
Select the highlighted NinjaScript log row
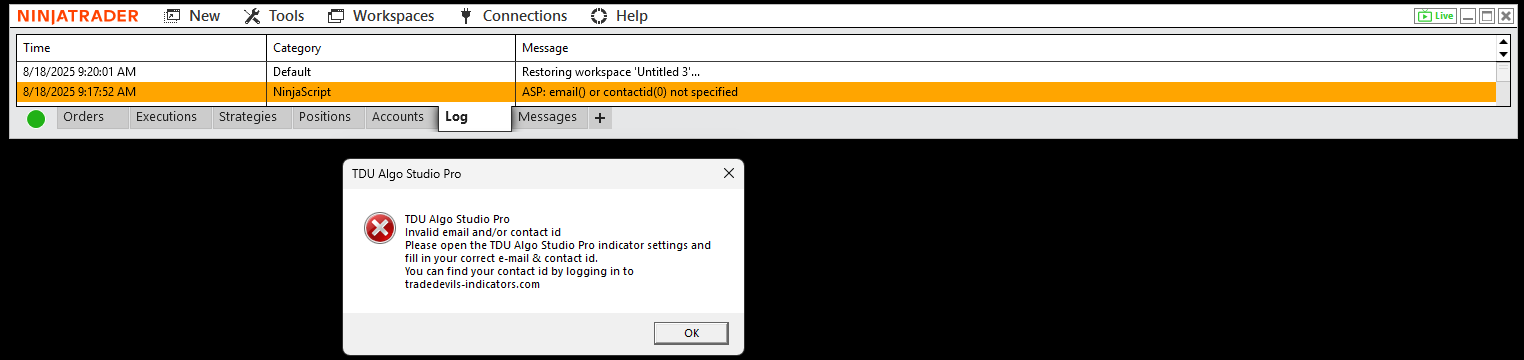pyautogui.click(x=756, y=92)
